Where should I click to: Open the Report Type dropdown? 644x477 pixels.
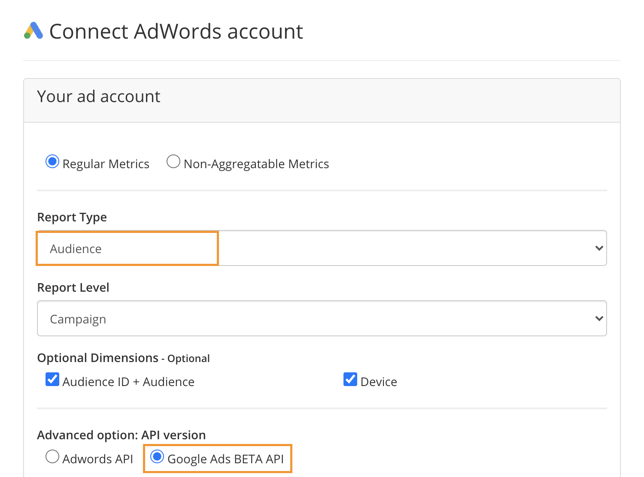point(322,248)
